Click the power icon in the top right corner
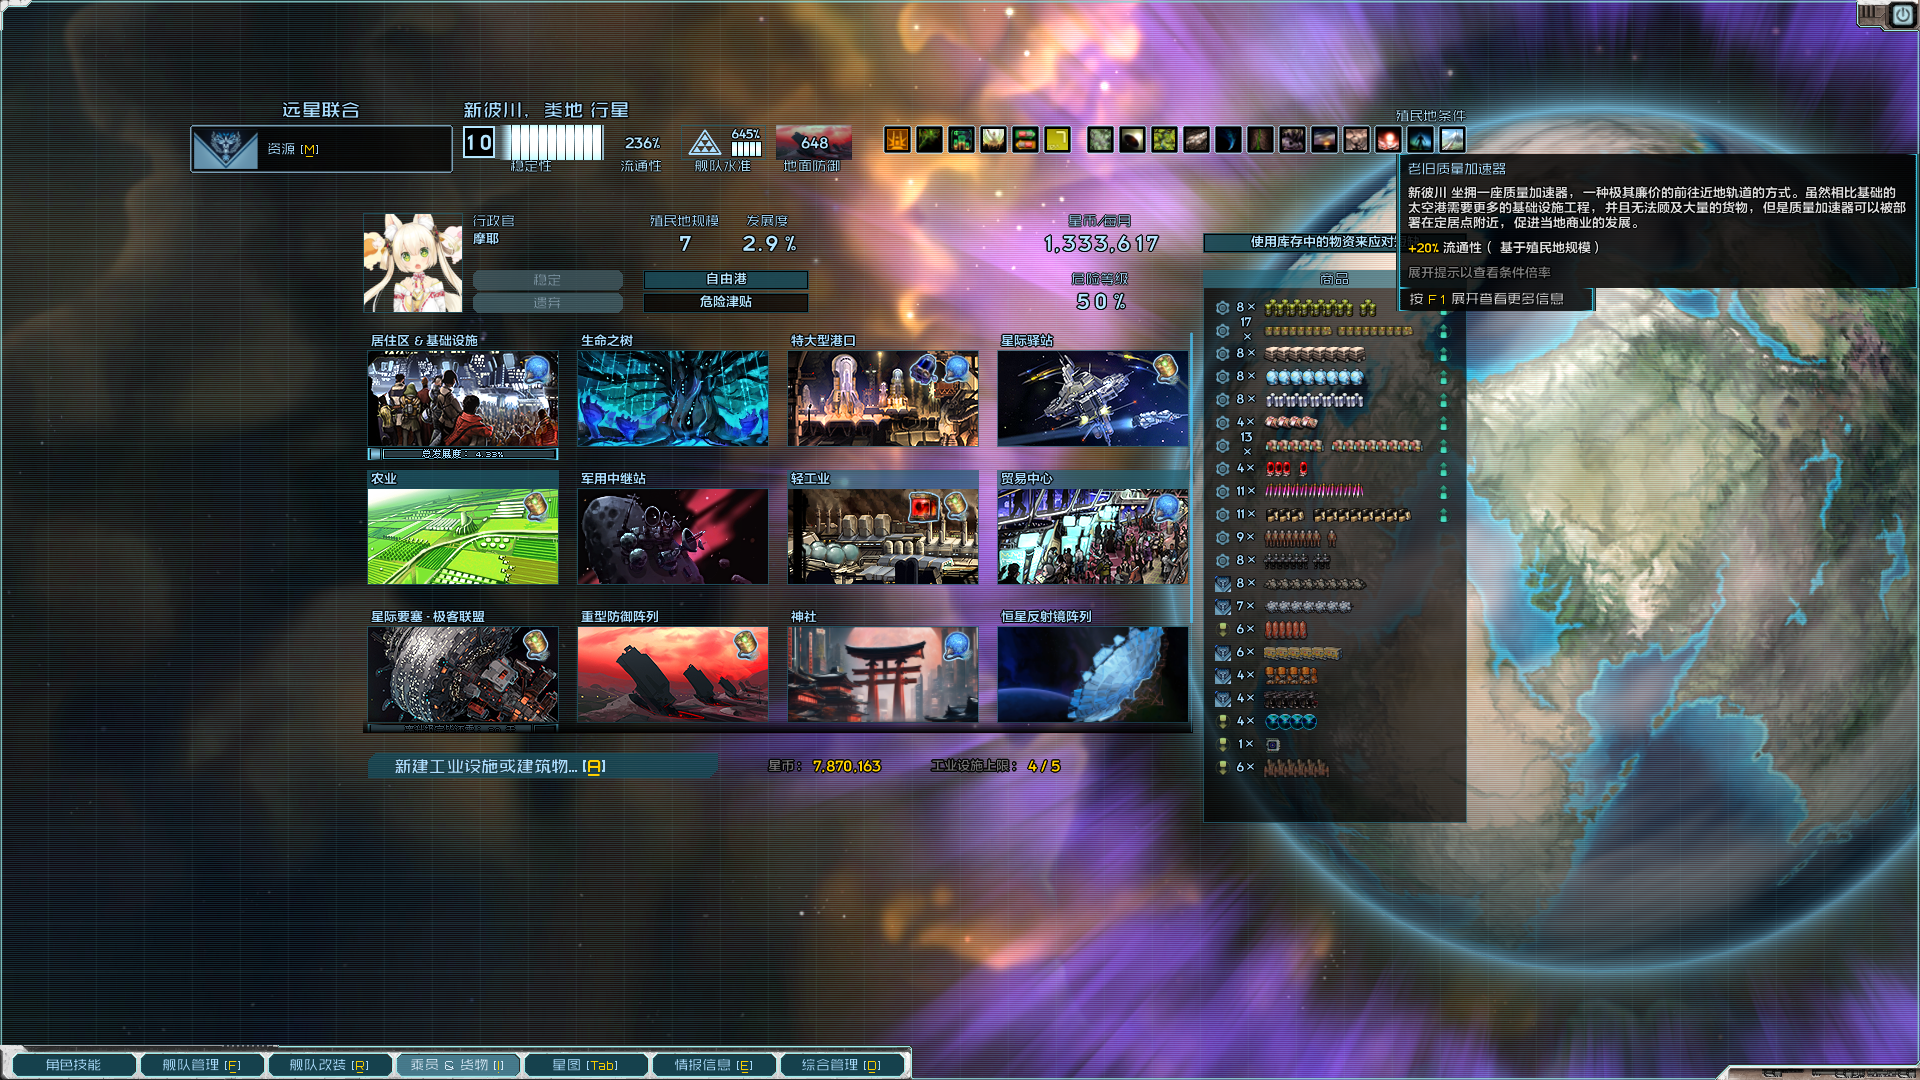The width and height of the screenshot is (1920, 1080). pos(1901,15)
